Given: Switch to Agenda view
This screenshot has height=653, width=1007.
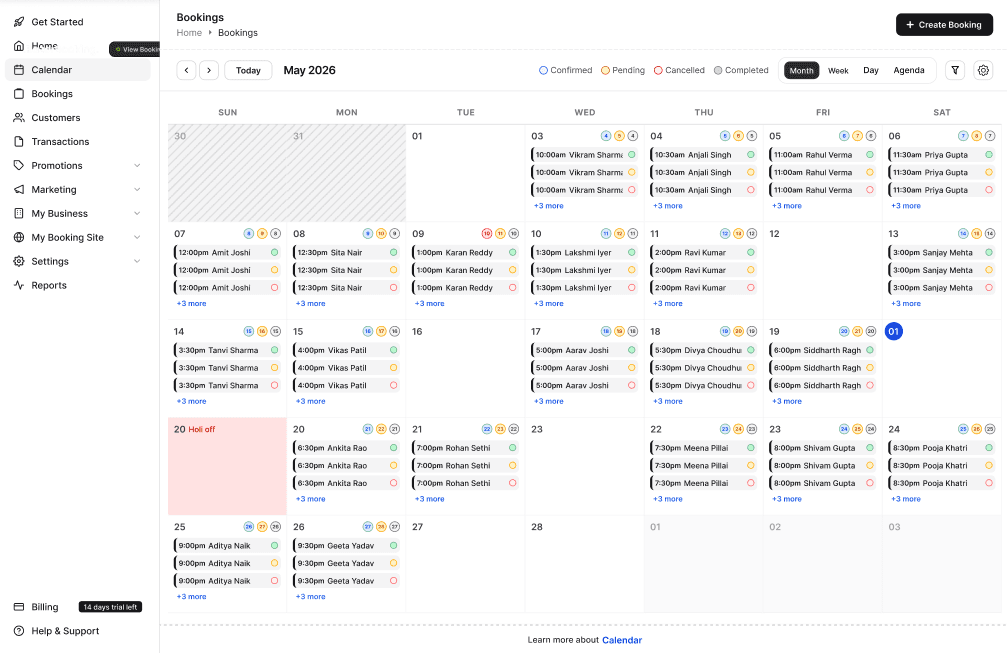Looking at the screenshot, I should click(x=909, y=71).
